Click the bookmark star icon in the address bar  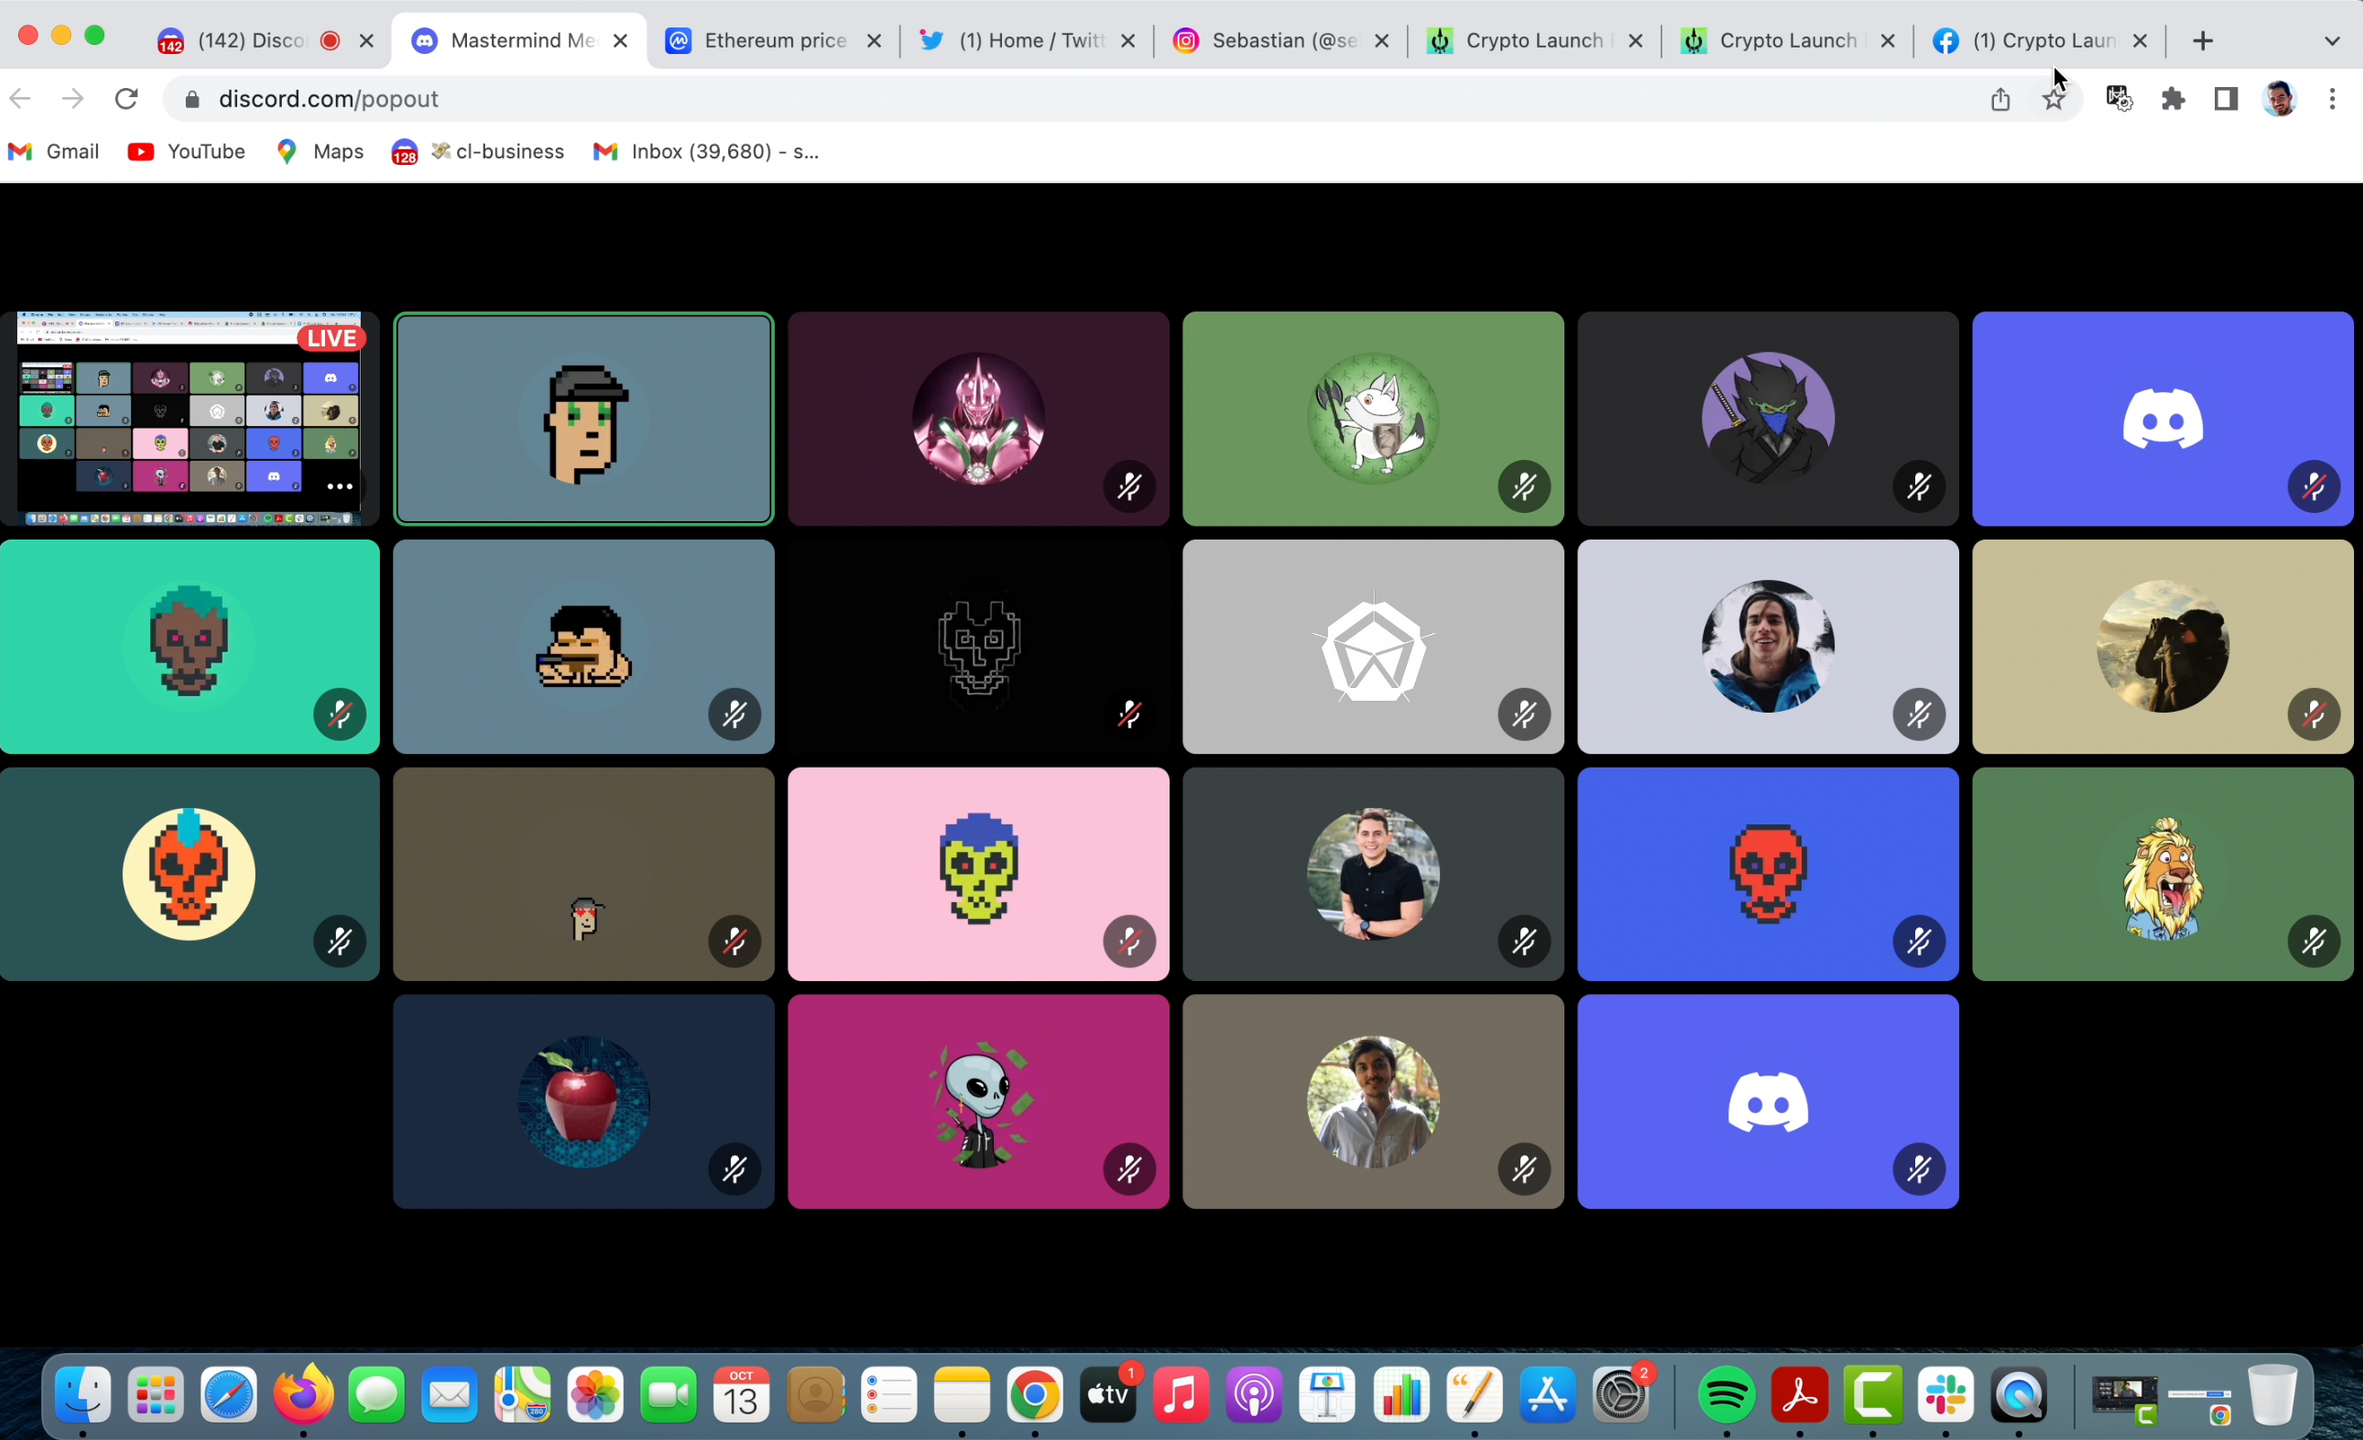coord(2053,99)
